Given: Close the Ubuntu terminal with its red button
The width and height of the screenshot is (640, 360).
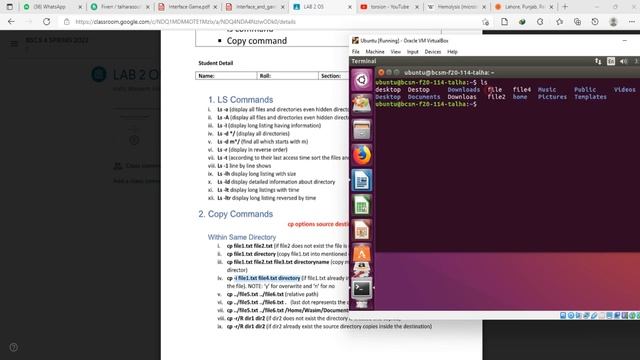Looking at the screenshot, I should (381, 72).
